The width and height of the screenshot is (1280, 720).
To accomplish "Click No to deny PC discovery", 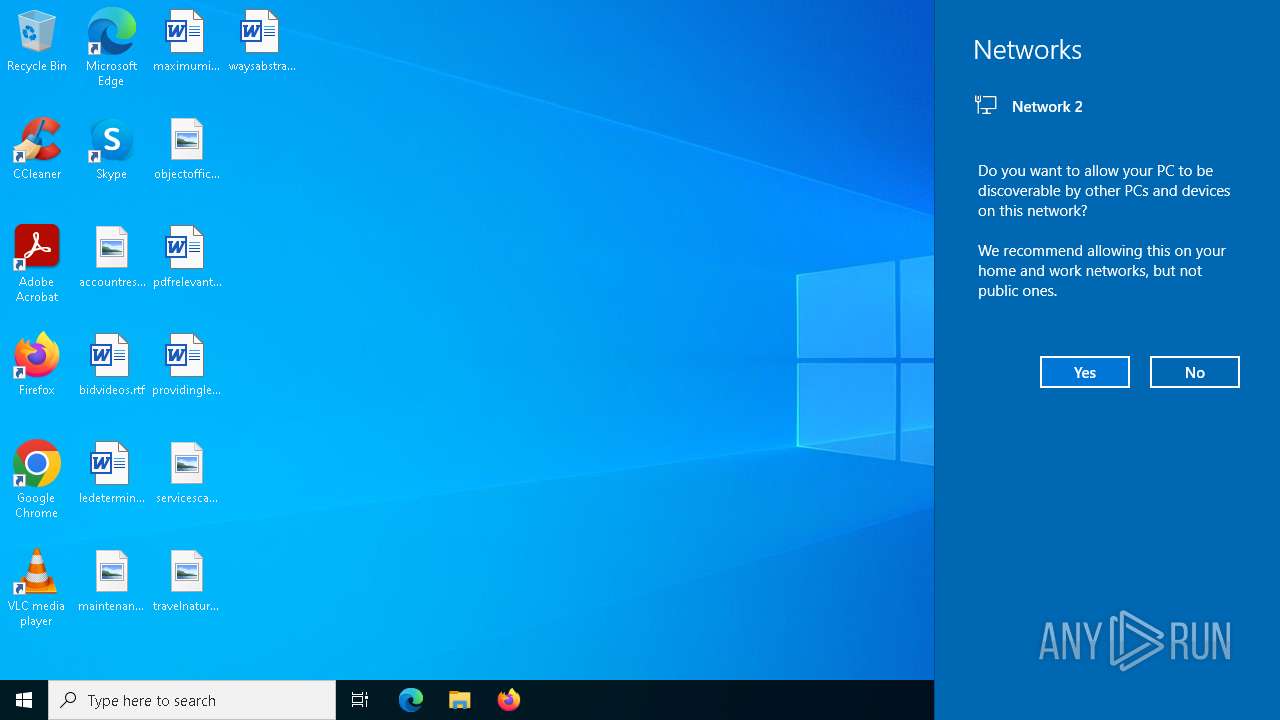I will point(1195,372).
